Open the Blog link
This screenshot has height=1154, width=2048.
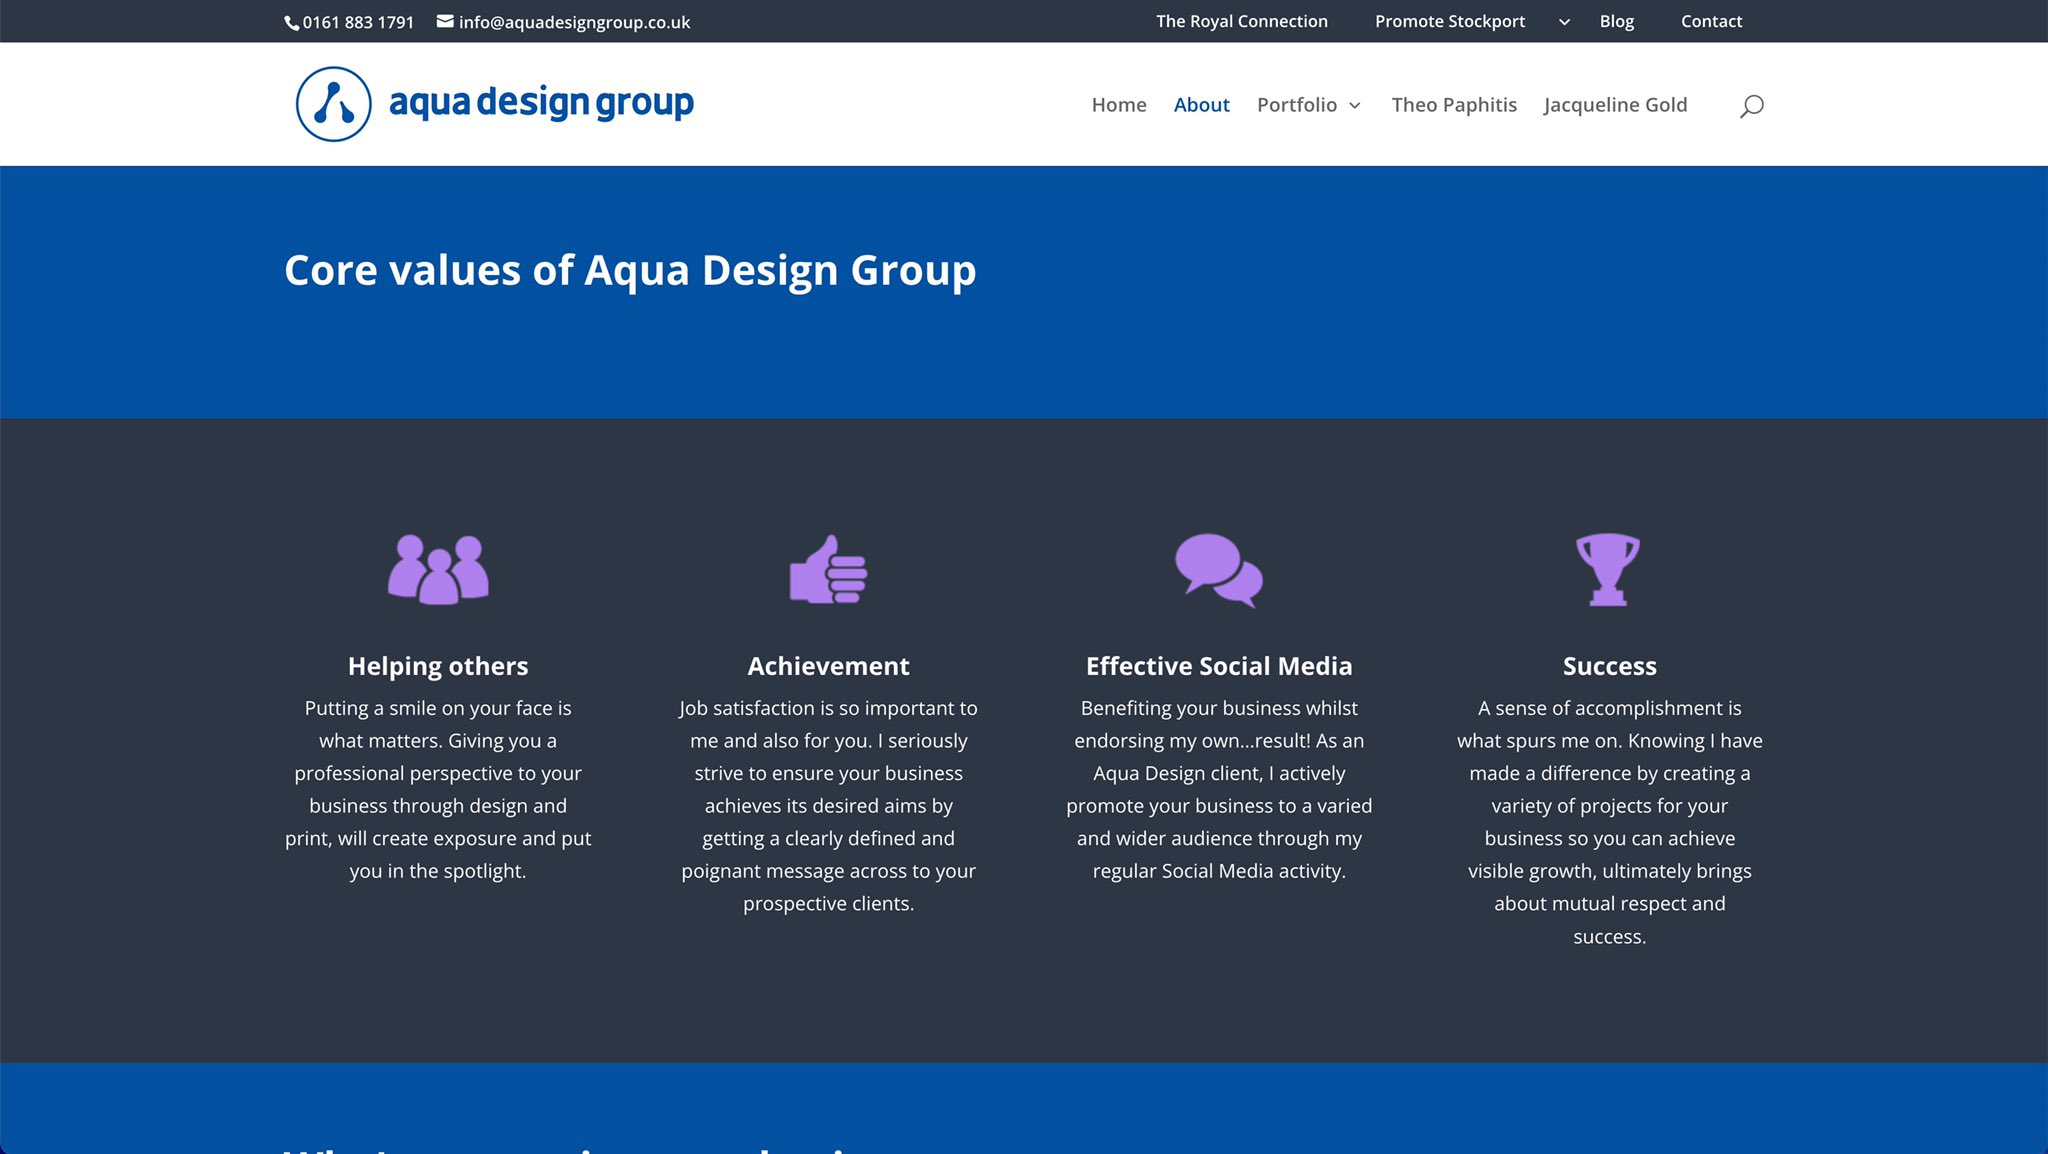pyautogui.click(x=1616, y=21)
